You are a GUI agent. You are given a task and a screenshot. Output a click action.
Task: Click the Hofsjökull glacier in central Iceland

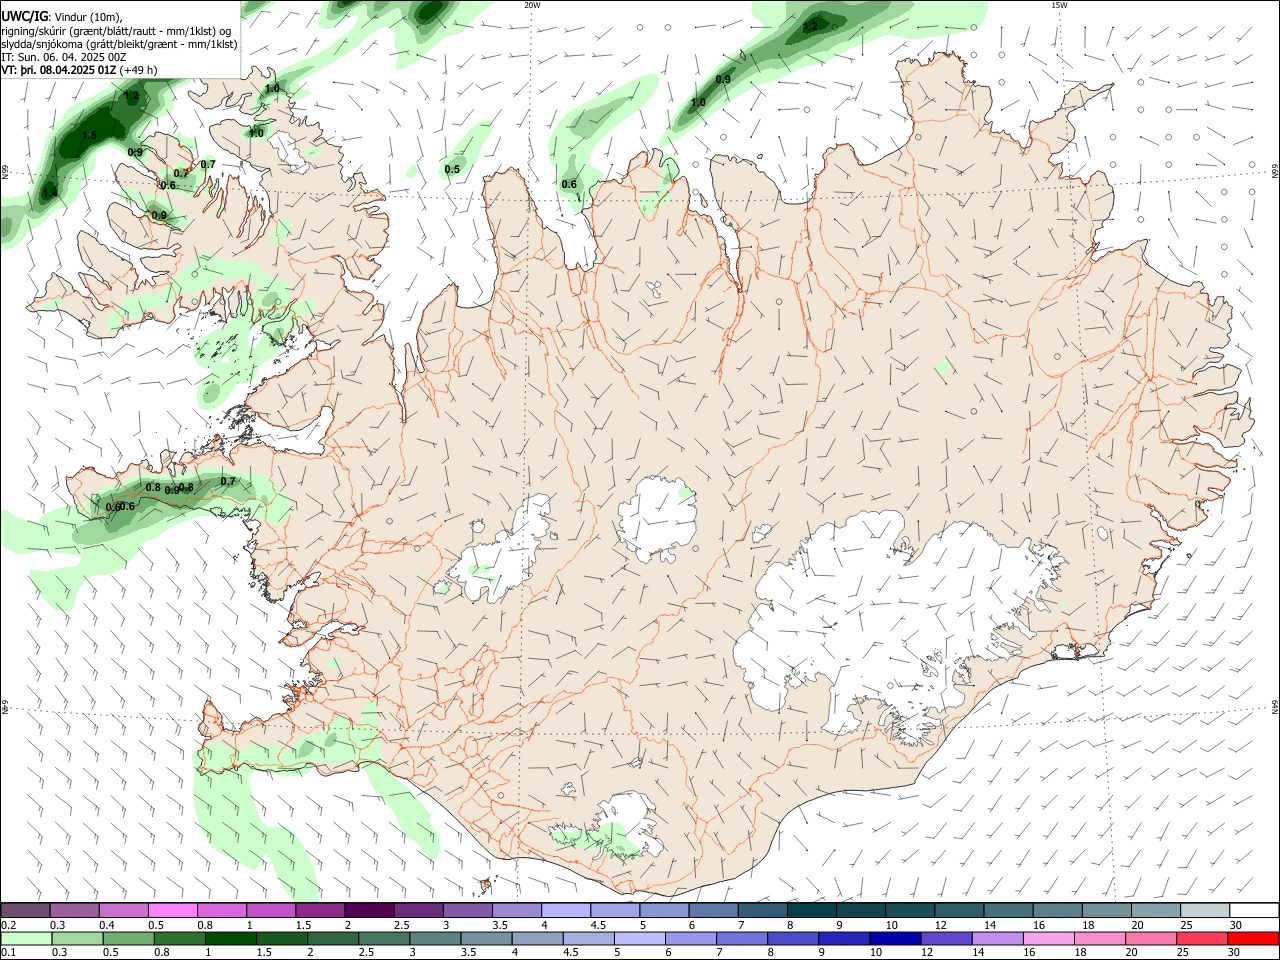655,520
